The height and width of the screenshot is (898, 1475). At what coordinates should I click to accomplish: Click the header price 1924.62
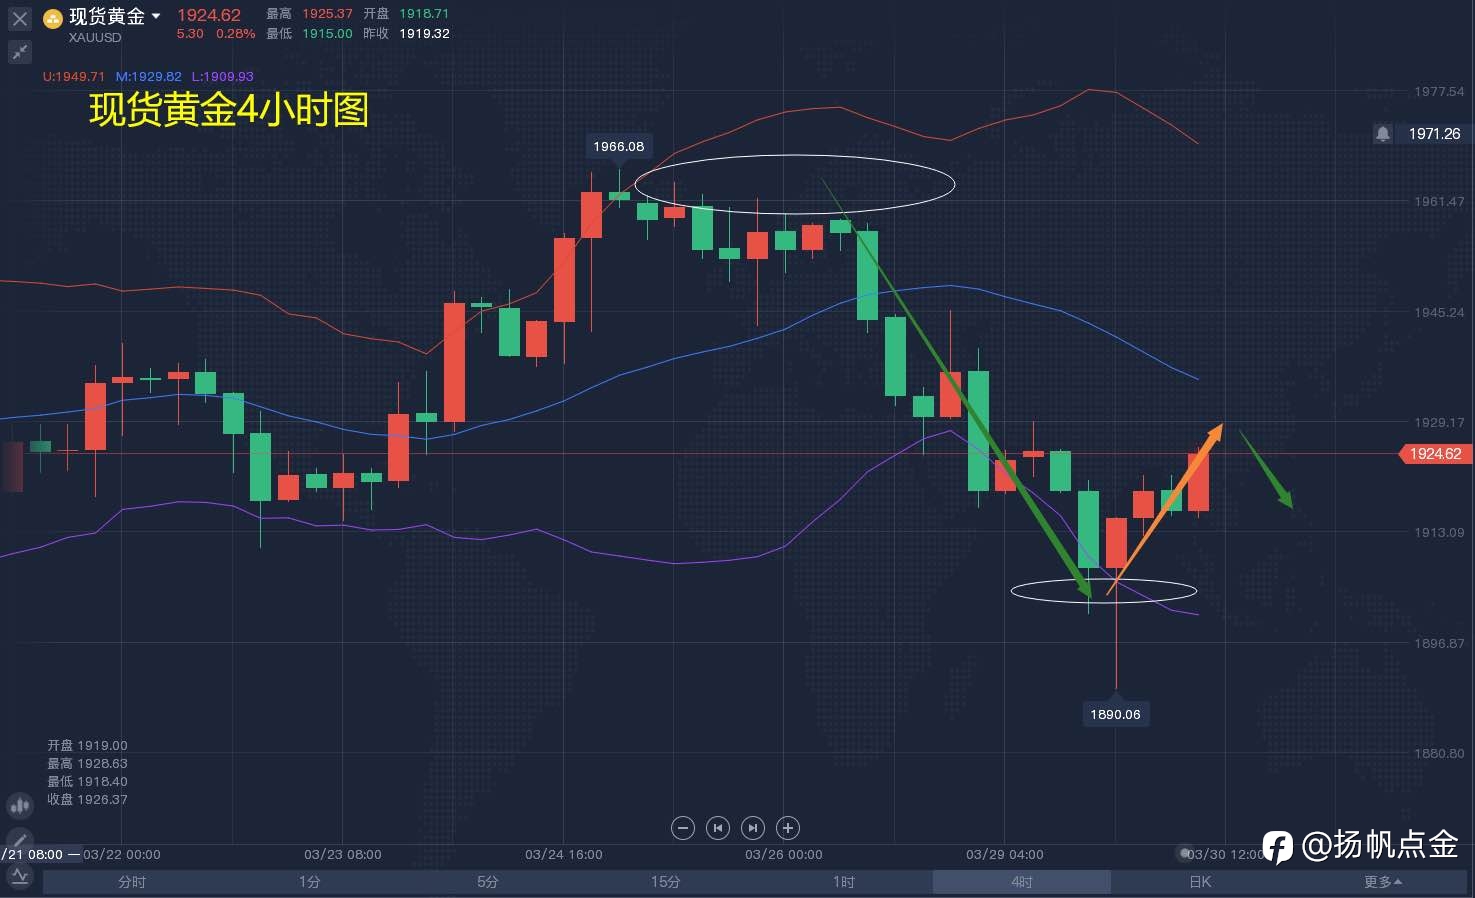(x=209, y=15)
